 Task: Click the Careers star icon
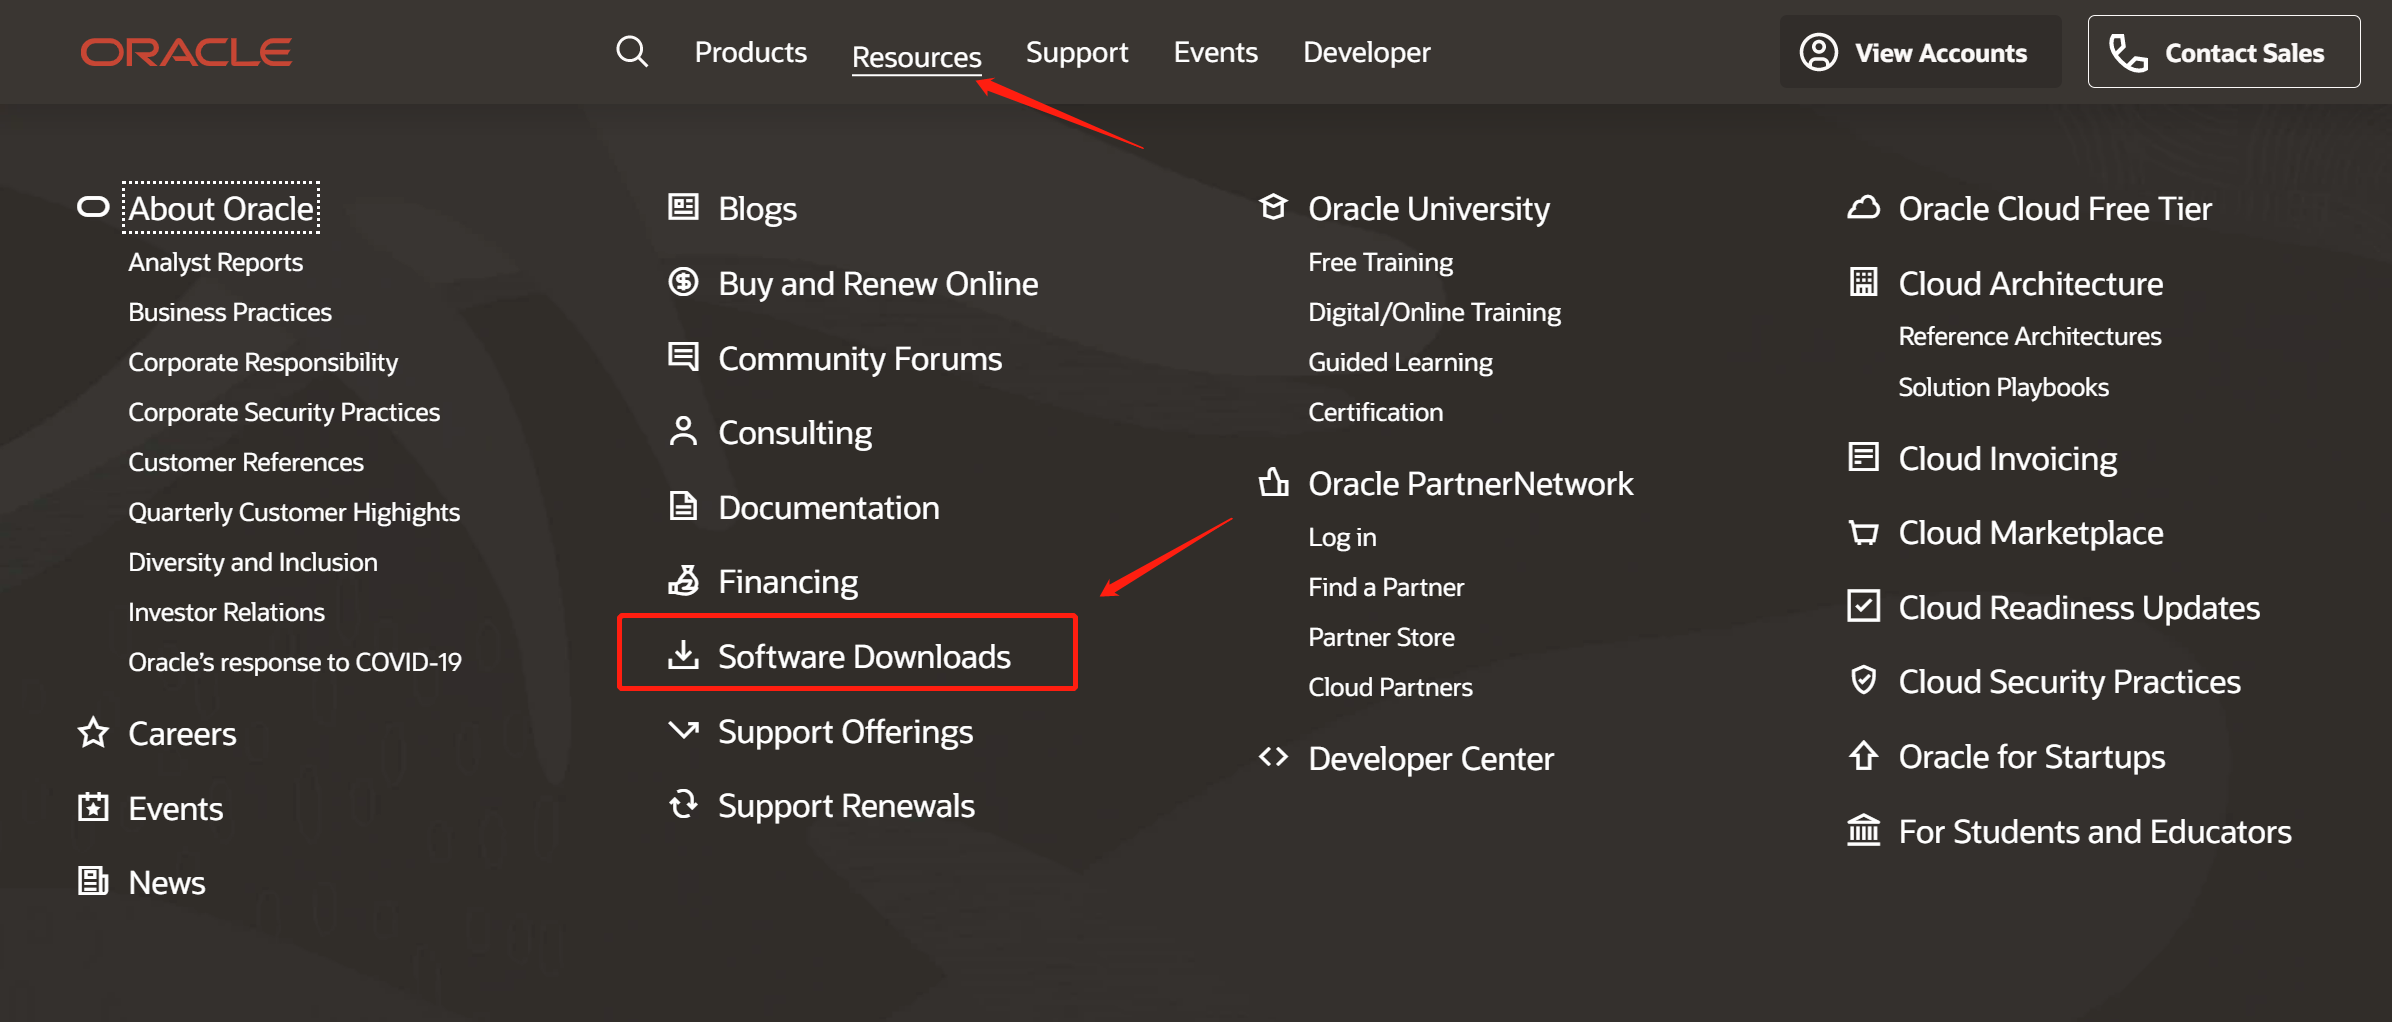point(93,732)
